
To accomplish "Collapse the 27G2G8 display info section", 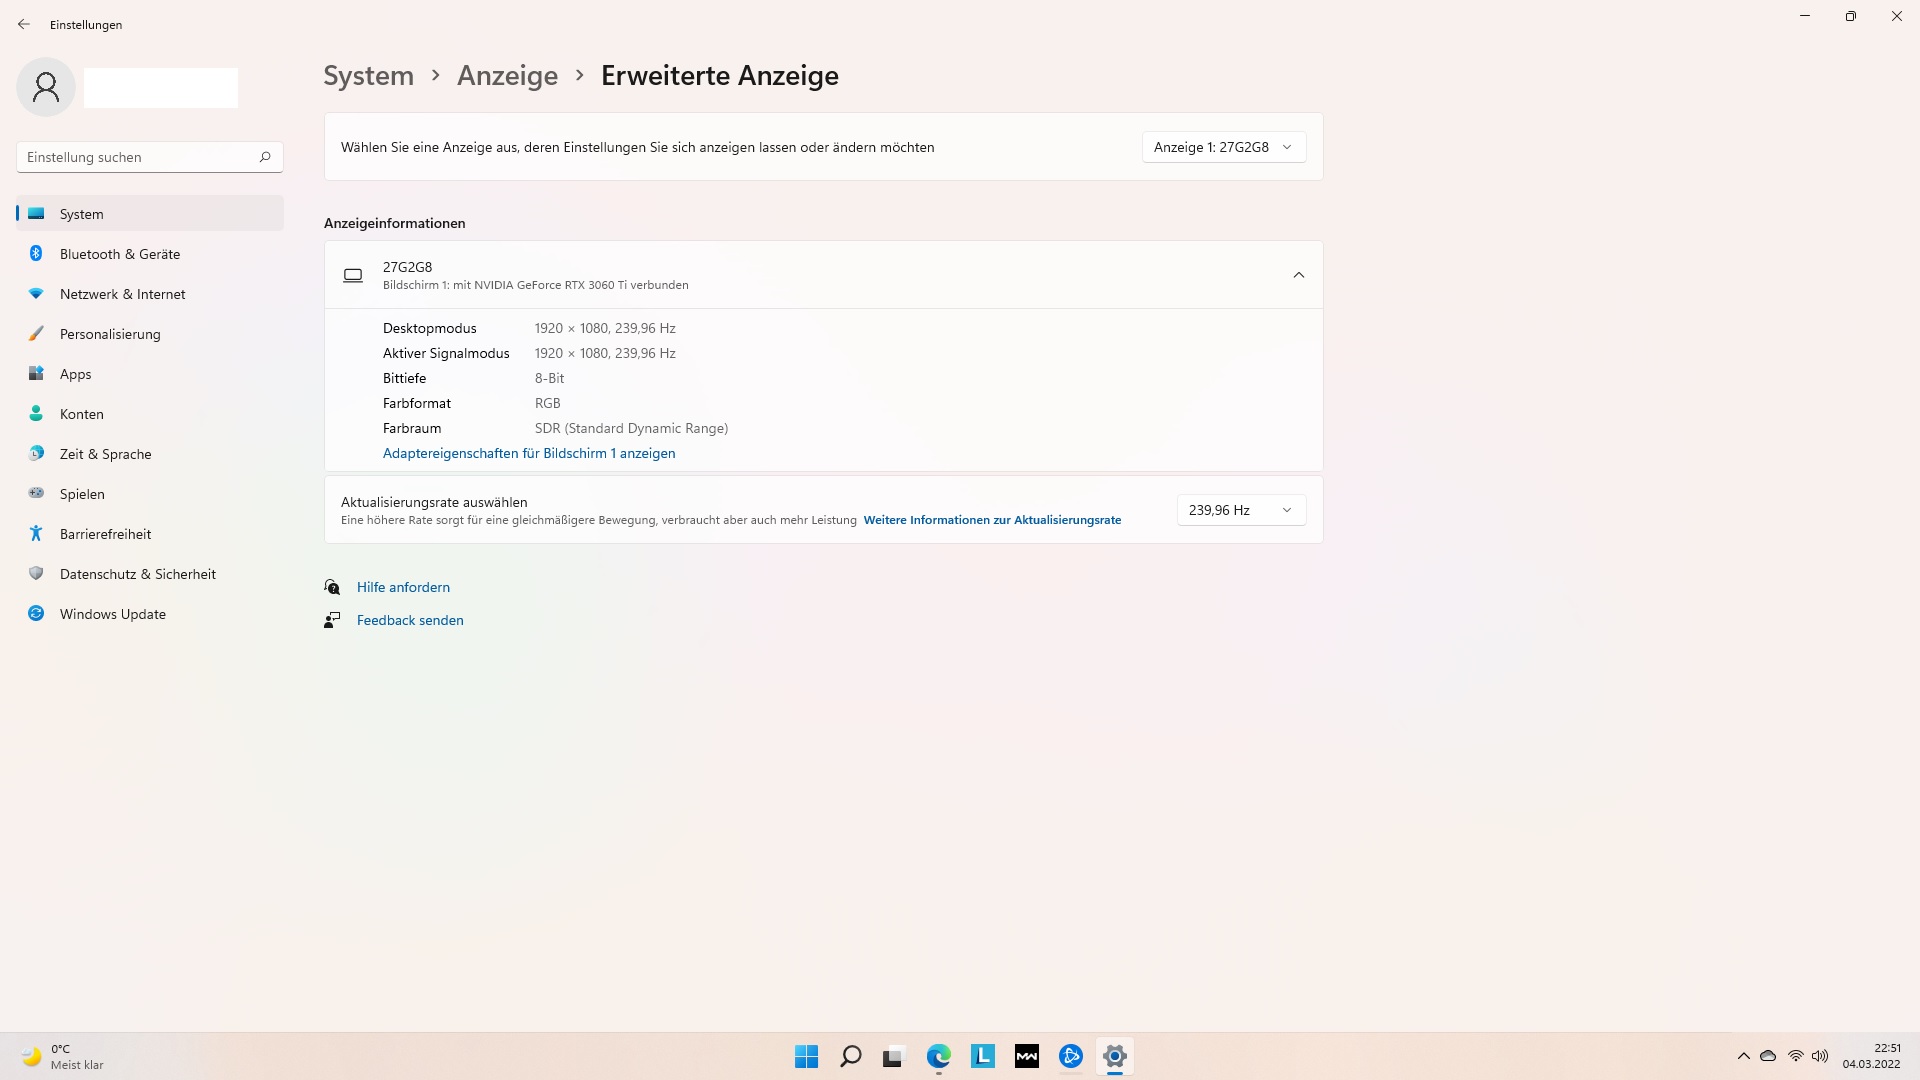I will pyautogui.click(x=1298, y=275).
